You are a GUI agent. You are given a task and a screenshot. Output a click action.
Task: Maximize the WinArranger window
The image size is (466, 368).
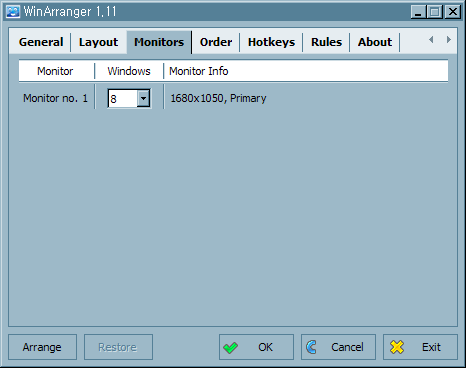435,12
